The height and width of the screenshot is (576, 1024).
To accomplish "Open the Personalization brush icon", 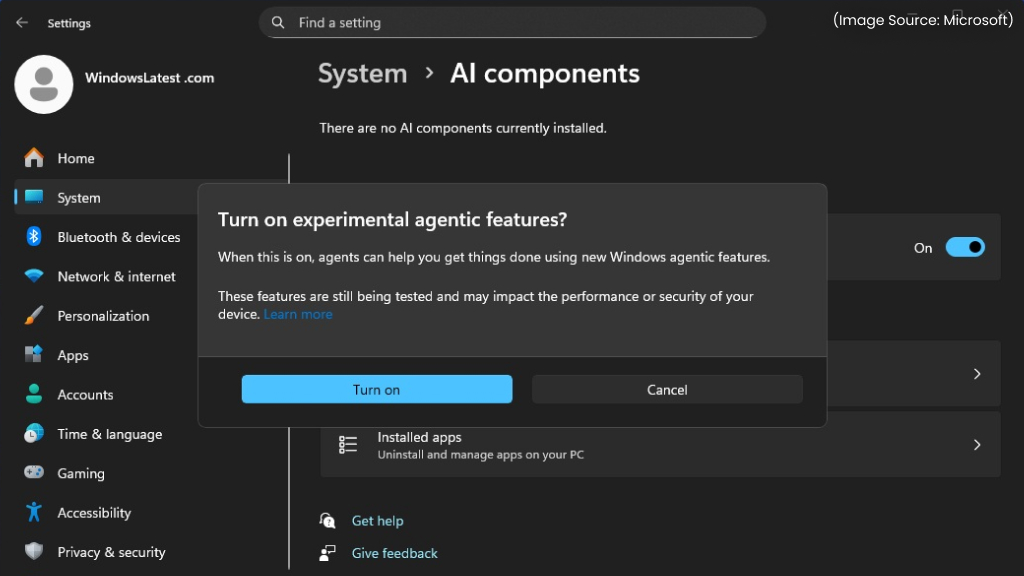I will [36, 315].
